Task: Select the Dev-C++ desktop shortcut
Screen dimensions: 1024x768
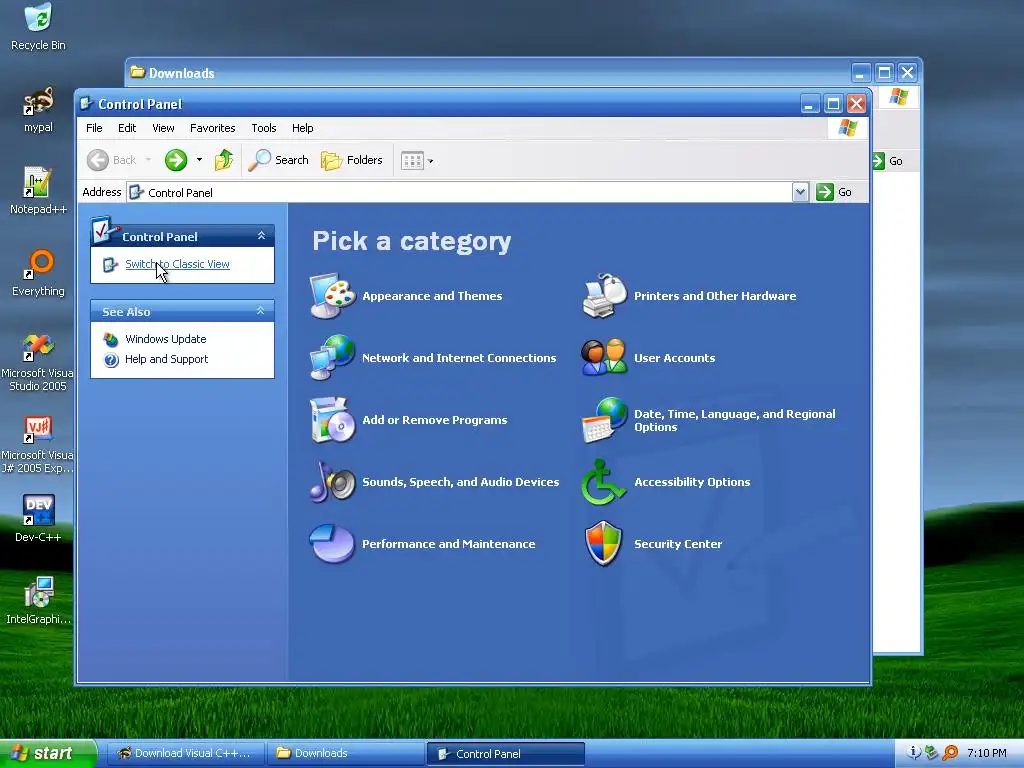Action: [x=39, y=519]
